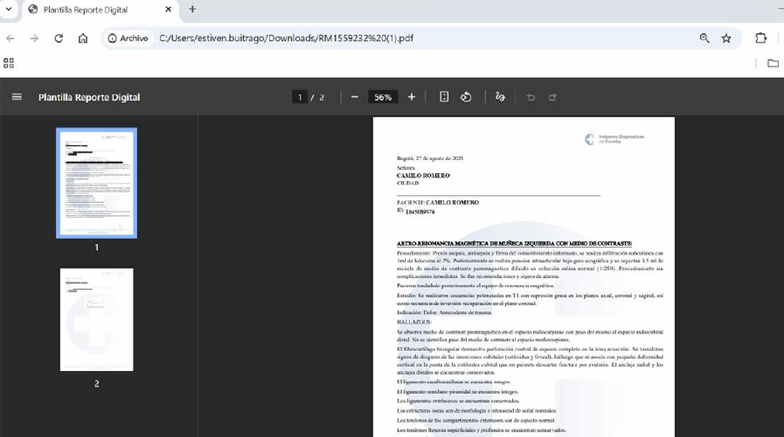Click the fit to page icon
Image resolution: width=784 pixels, height=437 pixels.
click(x=444, y=97)
